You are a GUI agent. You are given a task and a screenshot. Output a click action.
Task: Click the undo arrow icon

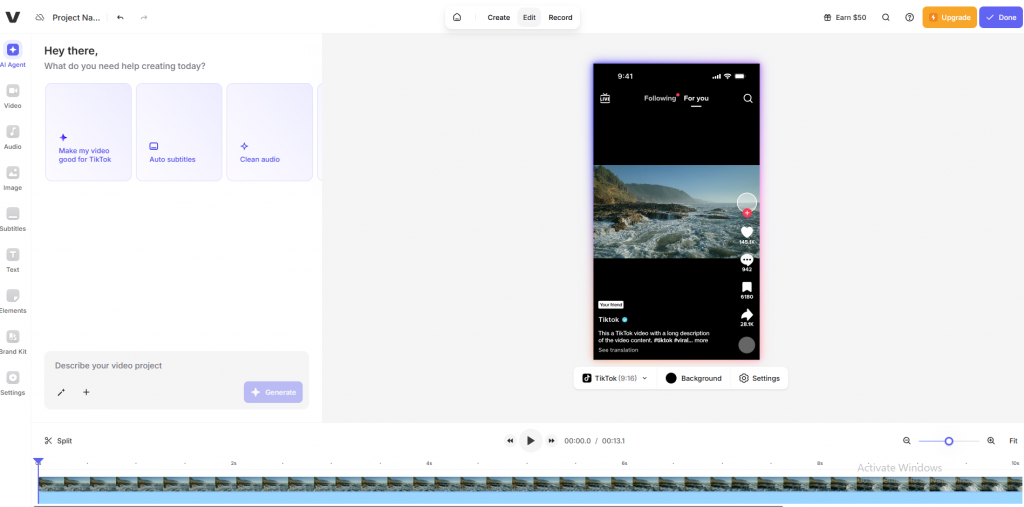click(x=121, y=17)
